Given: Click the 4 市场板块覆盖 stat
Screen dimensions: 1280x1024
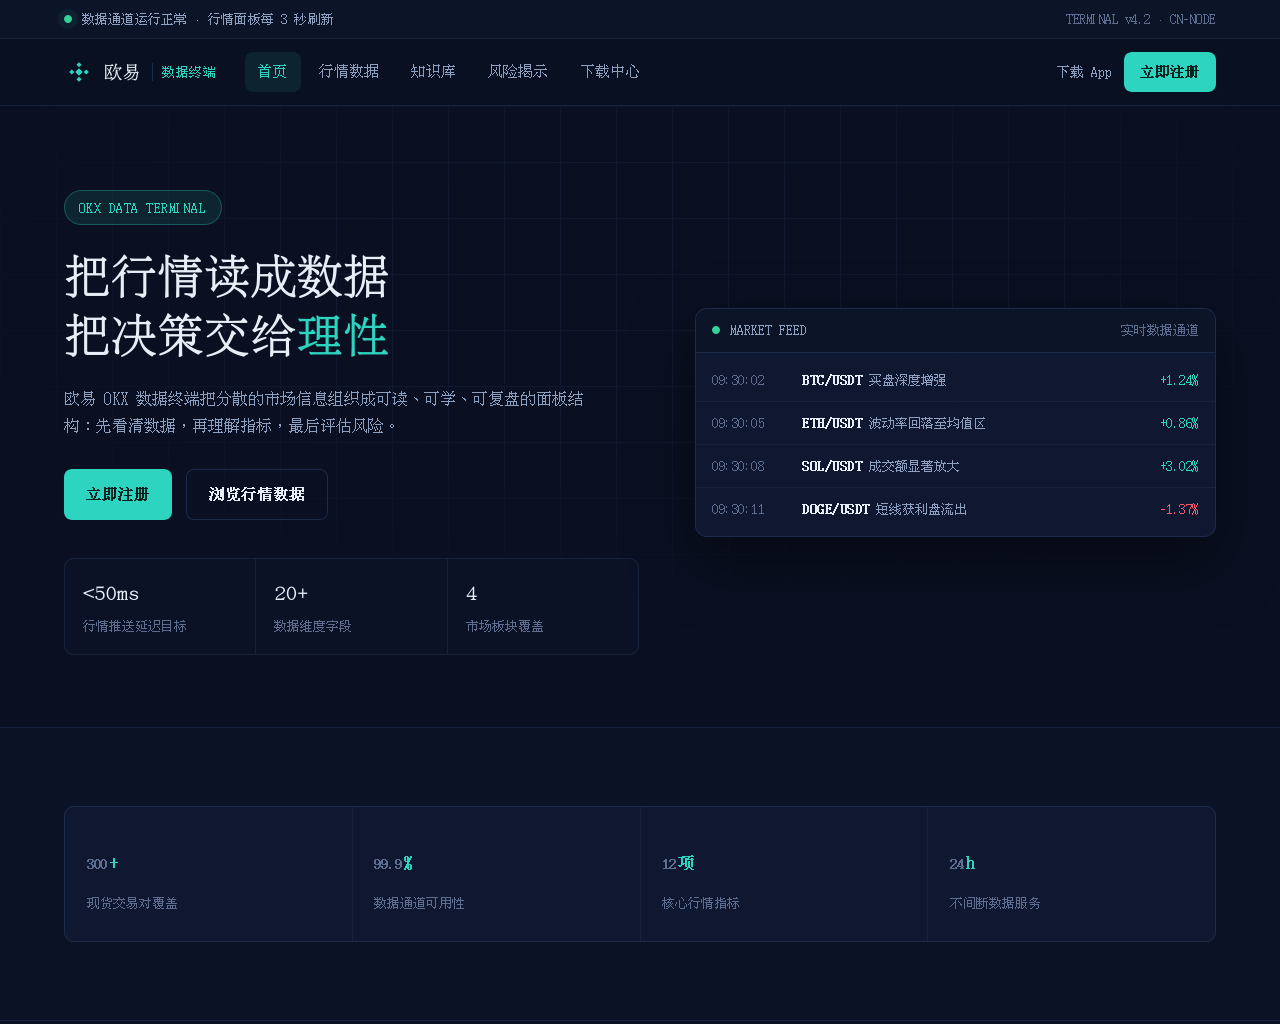Looking at the screenshot, I should (543, 607).
